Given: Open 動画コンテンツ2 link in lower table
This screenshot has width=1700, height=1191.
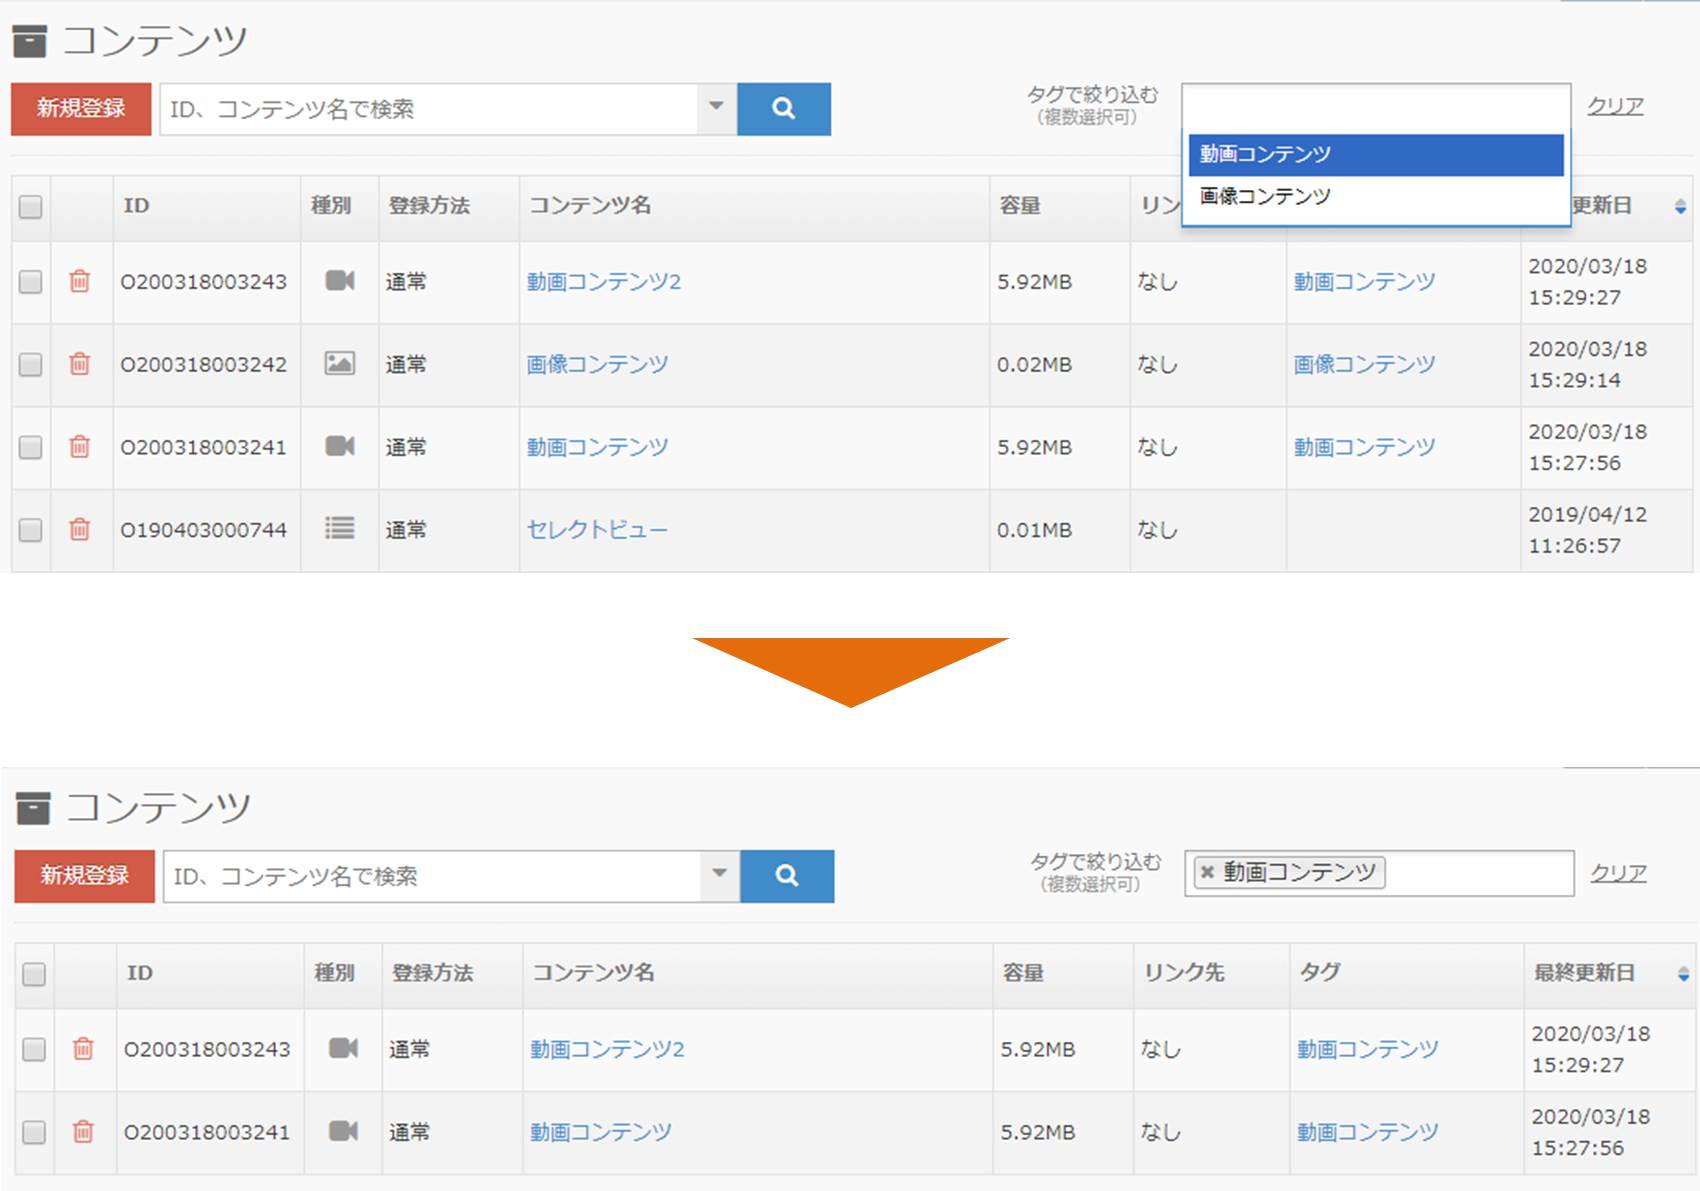Looking at the screenshot, I should point(607,1049).
